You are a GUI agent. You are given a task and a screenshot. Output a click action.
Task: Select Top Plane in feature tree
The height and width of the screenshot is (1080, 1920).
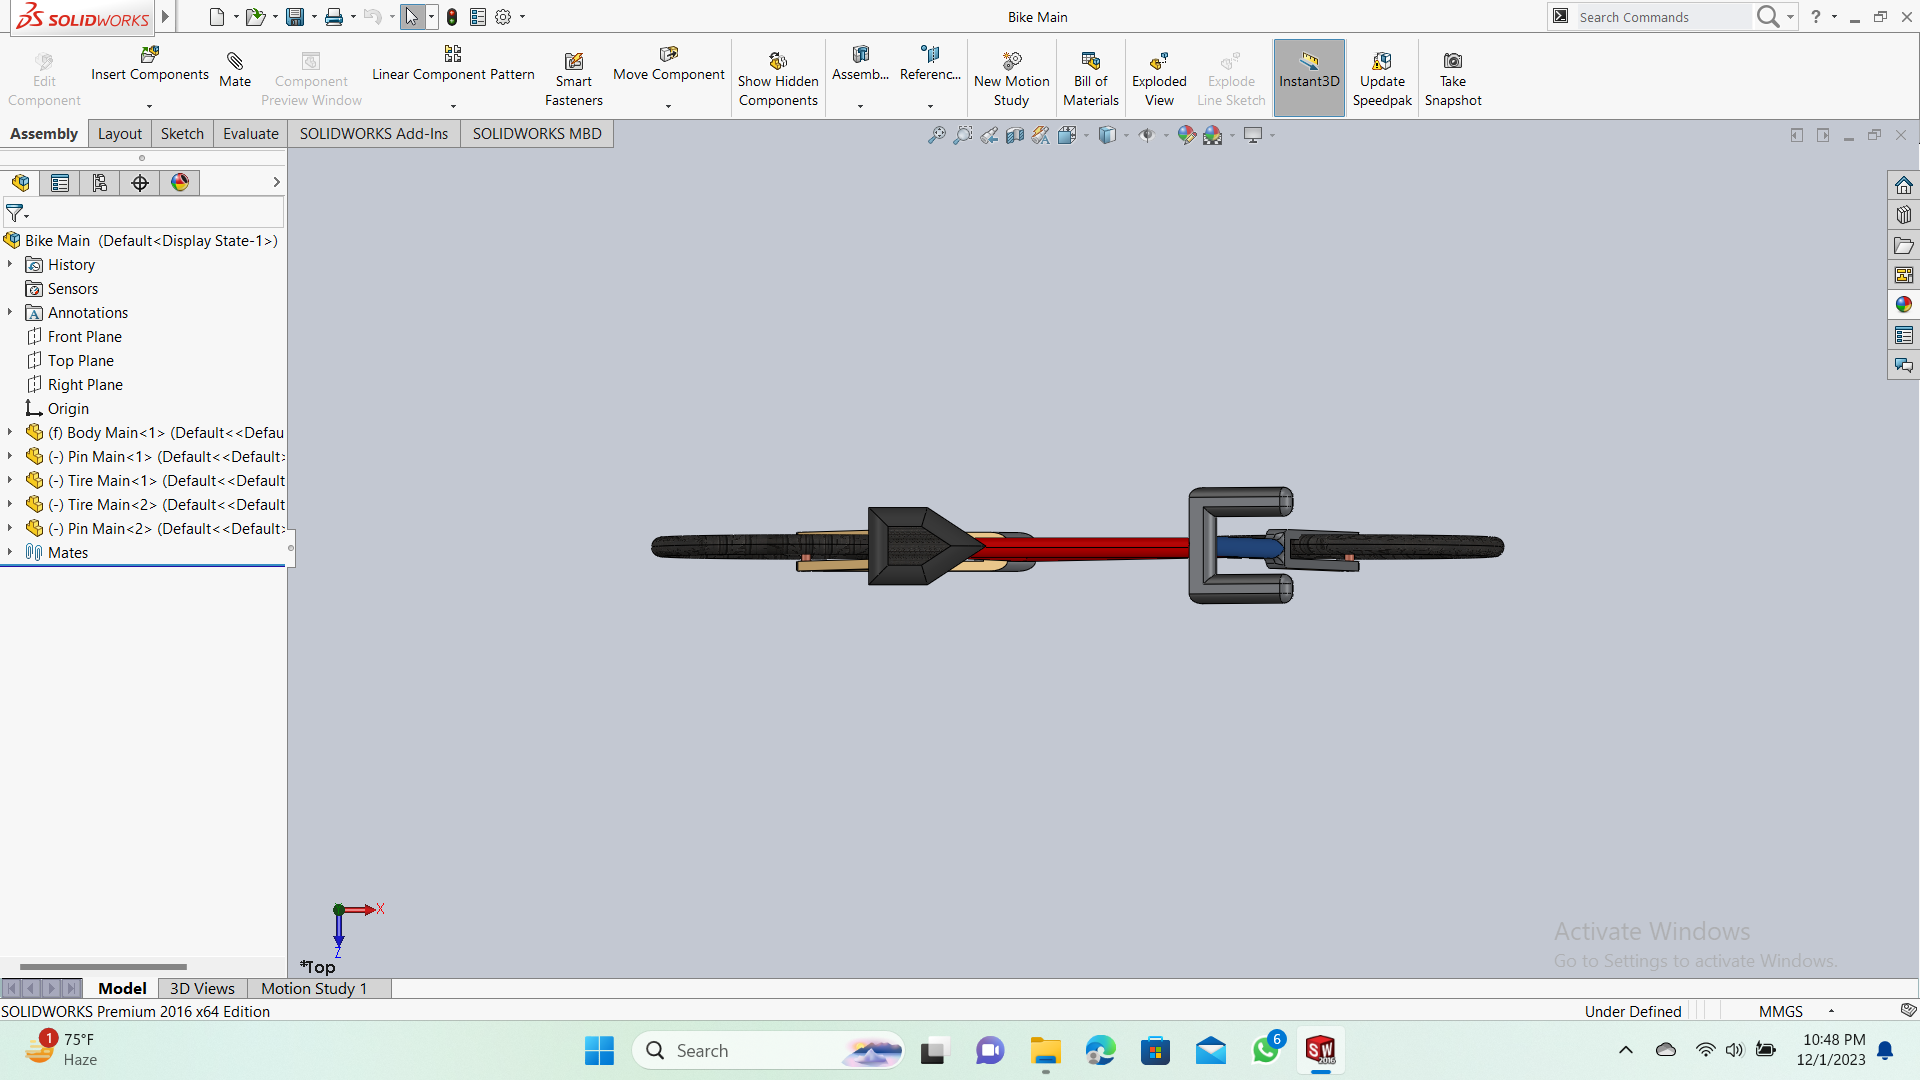pos(81,361)
